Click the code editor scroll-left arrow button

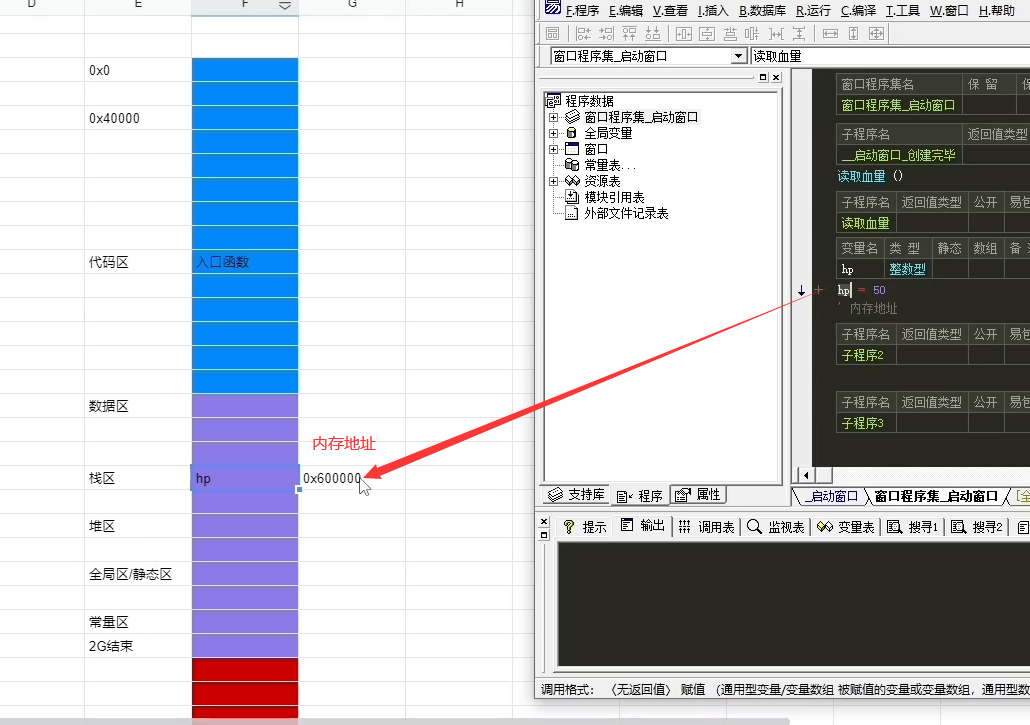pos(807,475)
